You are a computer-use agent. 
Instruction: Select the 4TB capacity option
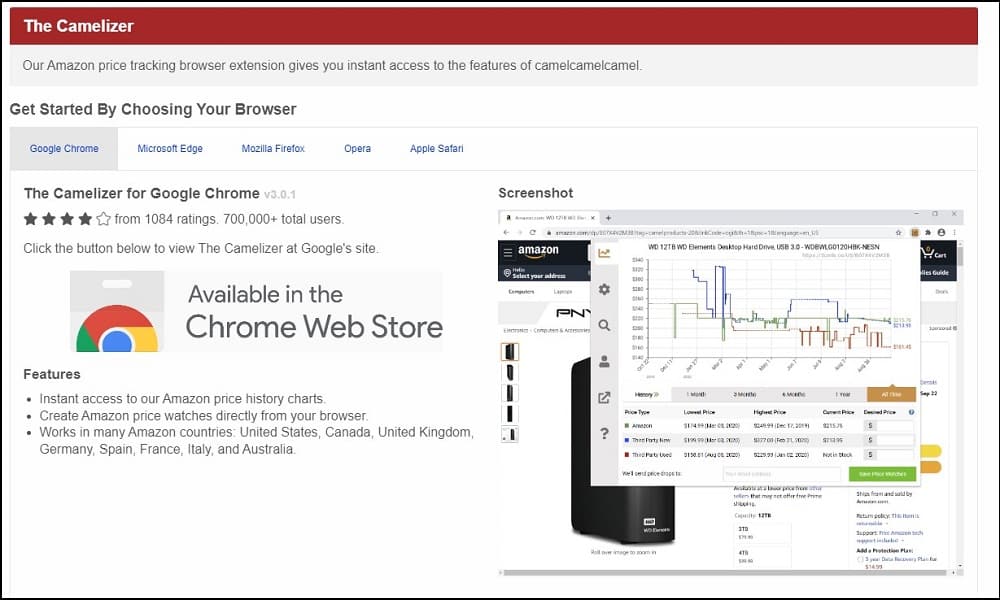tap(762, 557)
